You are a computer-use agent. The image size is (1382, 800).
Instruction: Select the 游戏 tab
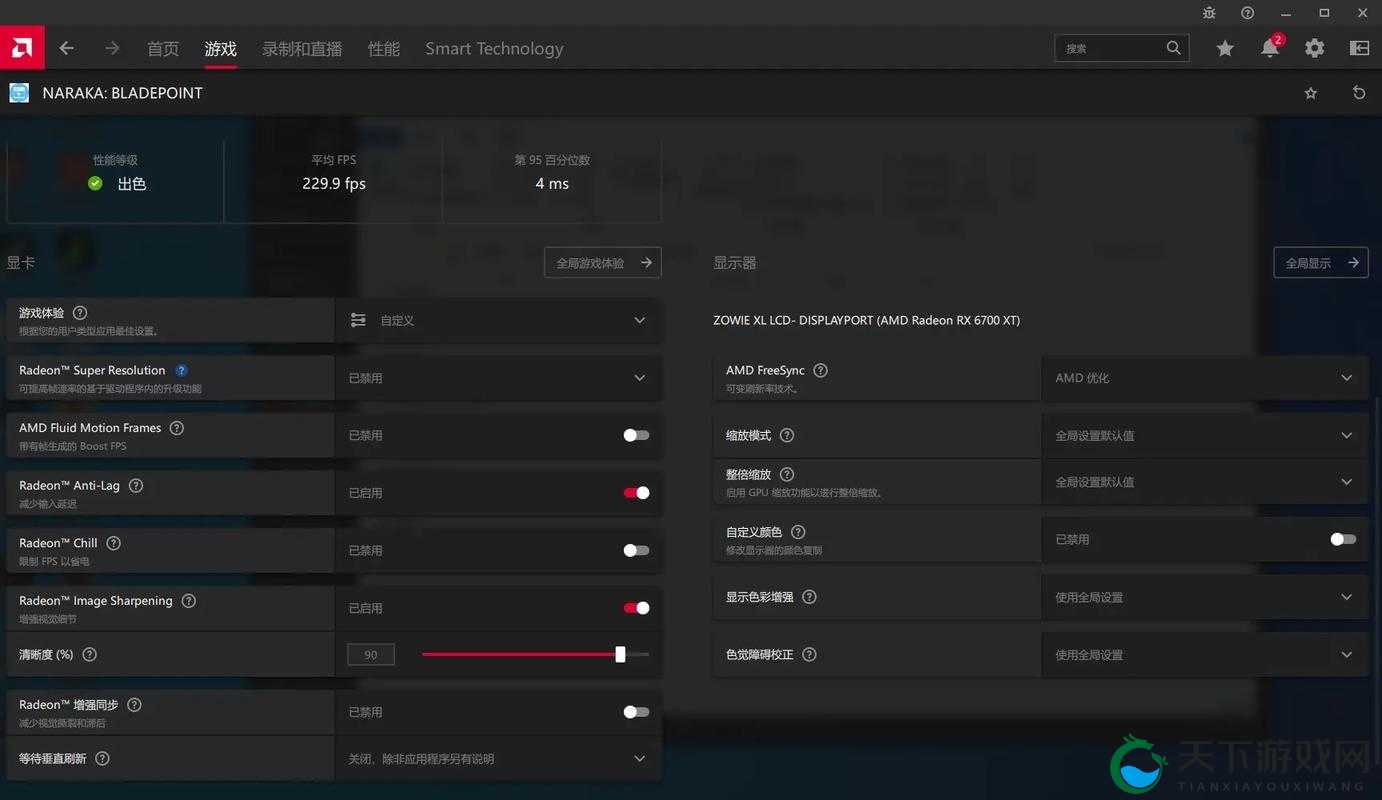point(220,49)
